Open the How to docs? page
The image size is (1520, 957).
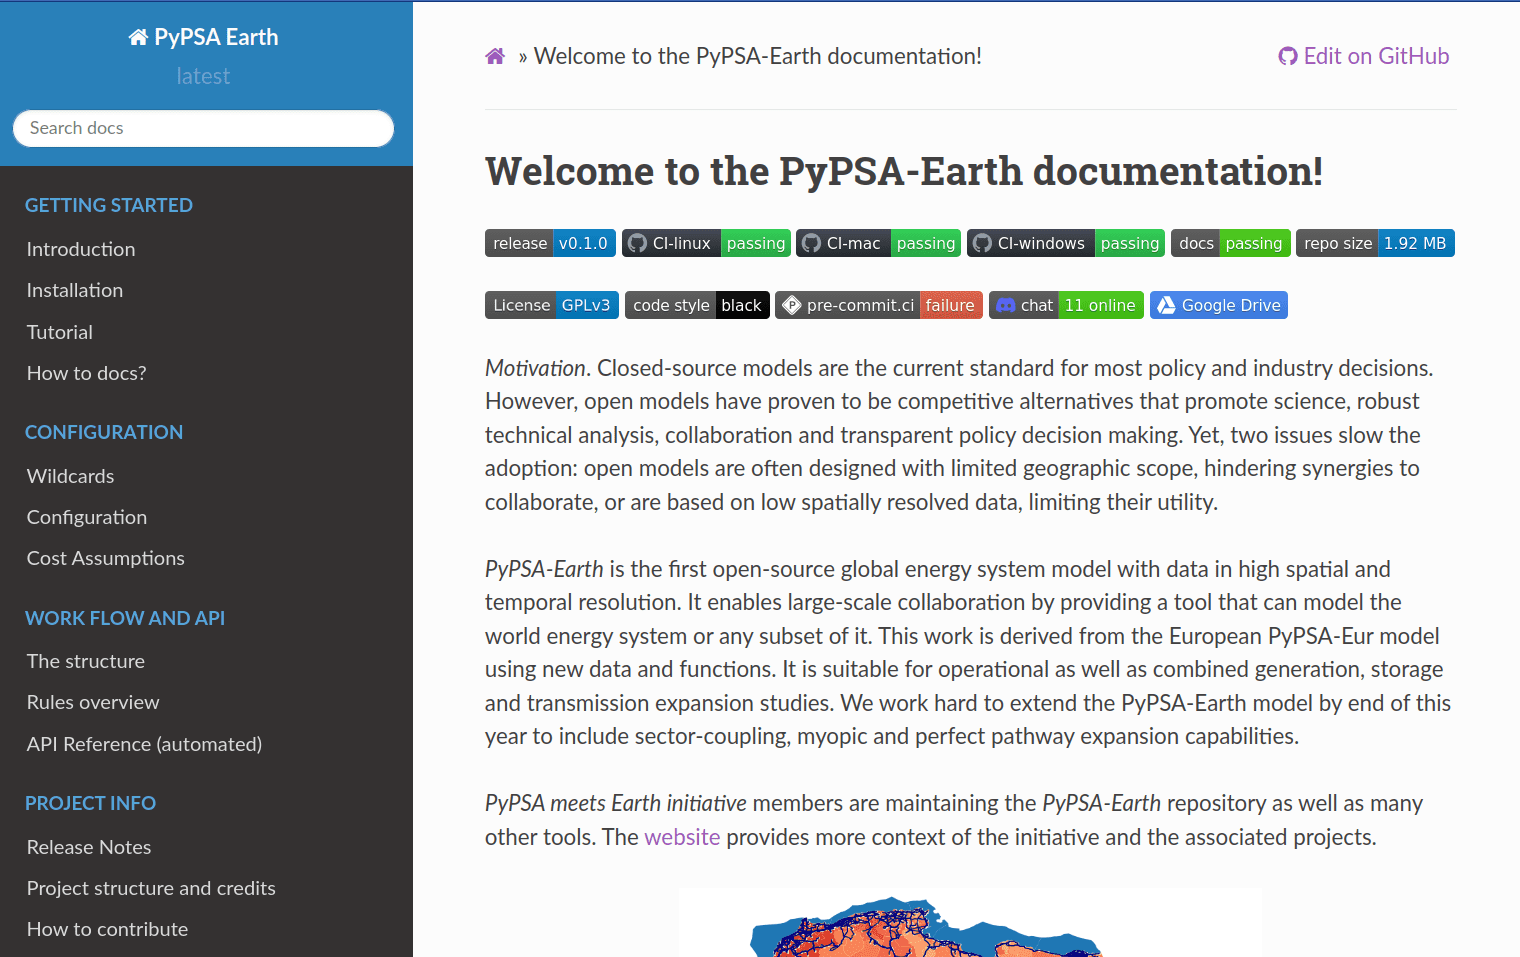[87, 373]
